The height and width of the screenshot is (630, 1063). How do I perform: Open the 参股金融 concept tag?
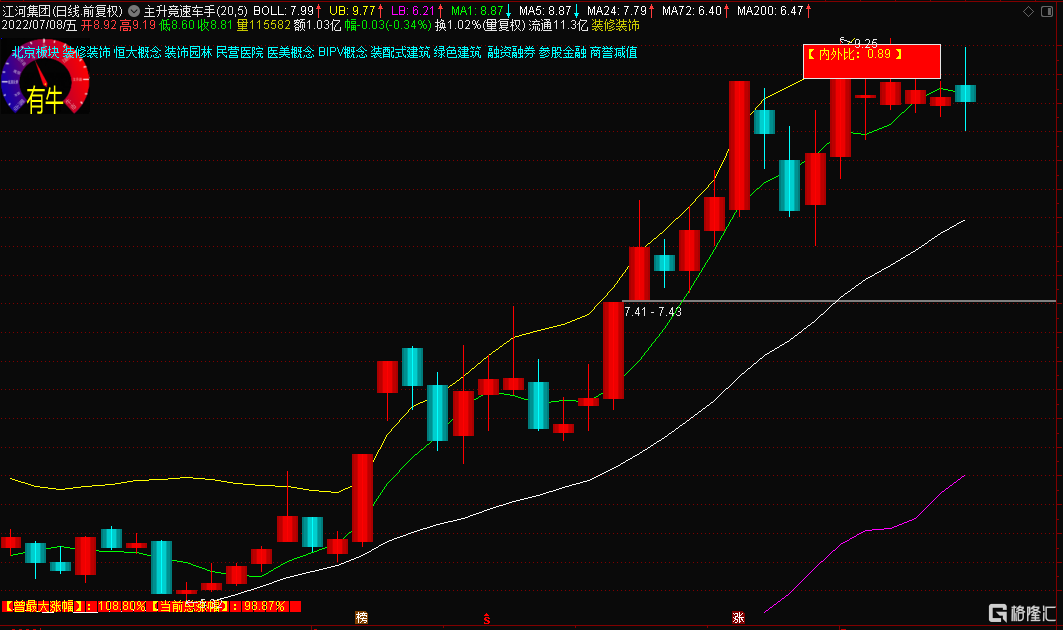pos(563,52)
